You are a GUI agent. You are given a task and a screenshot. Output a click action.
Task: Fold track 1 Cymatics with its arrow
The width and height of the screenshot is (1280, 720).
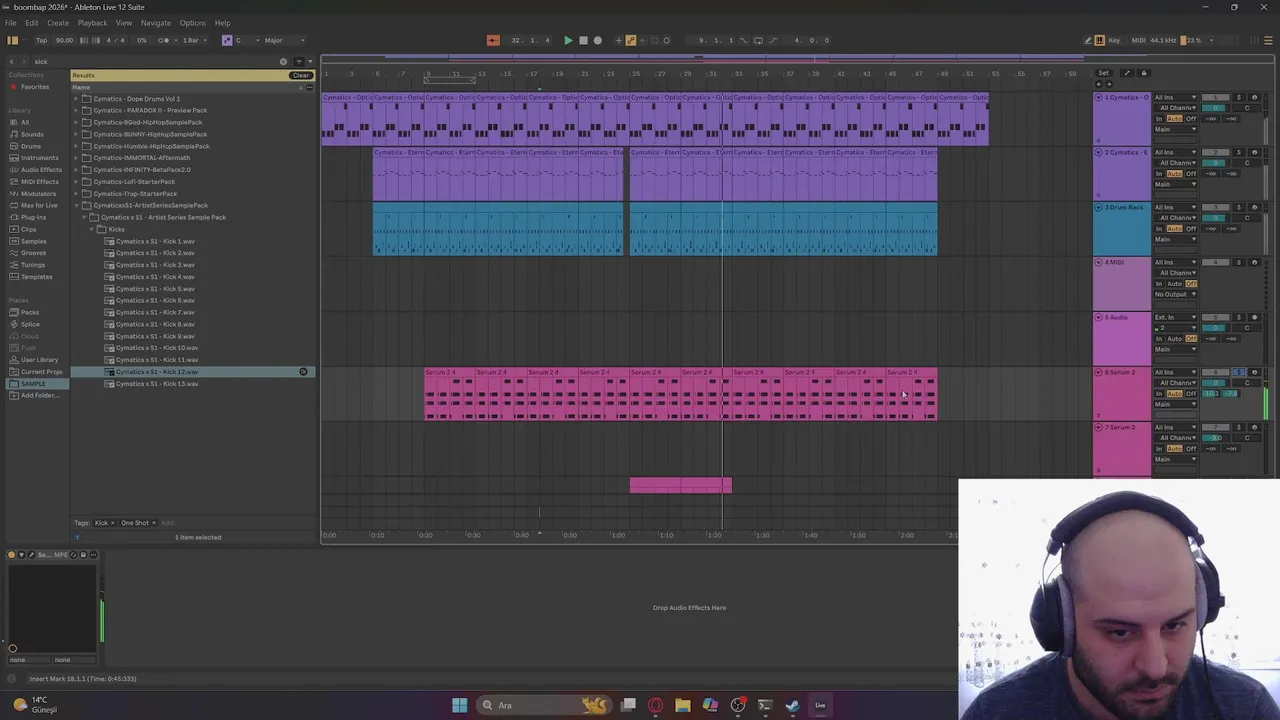(x=1099, y=97)
